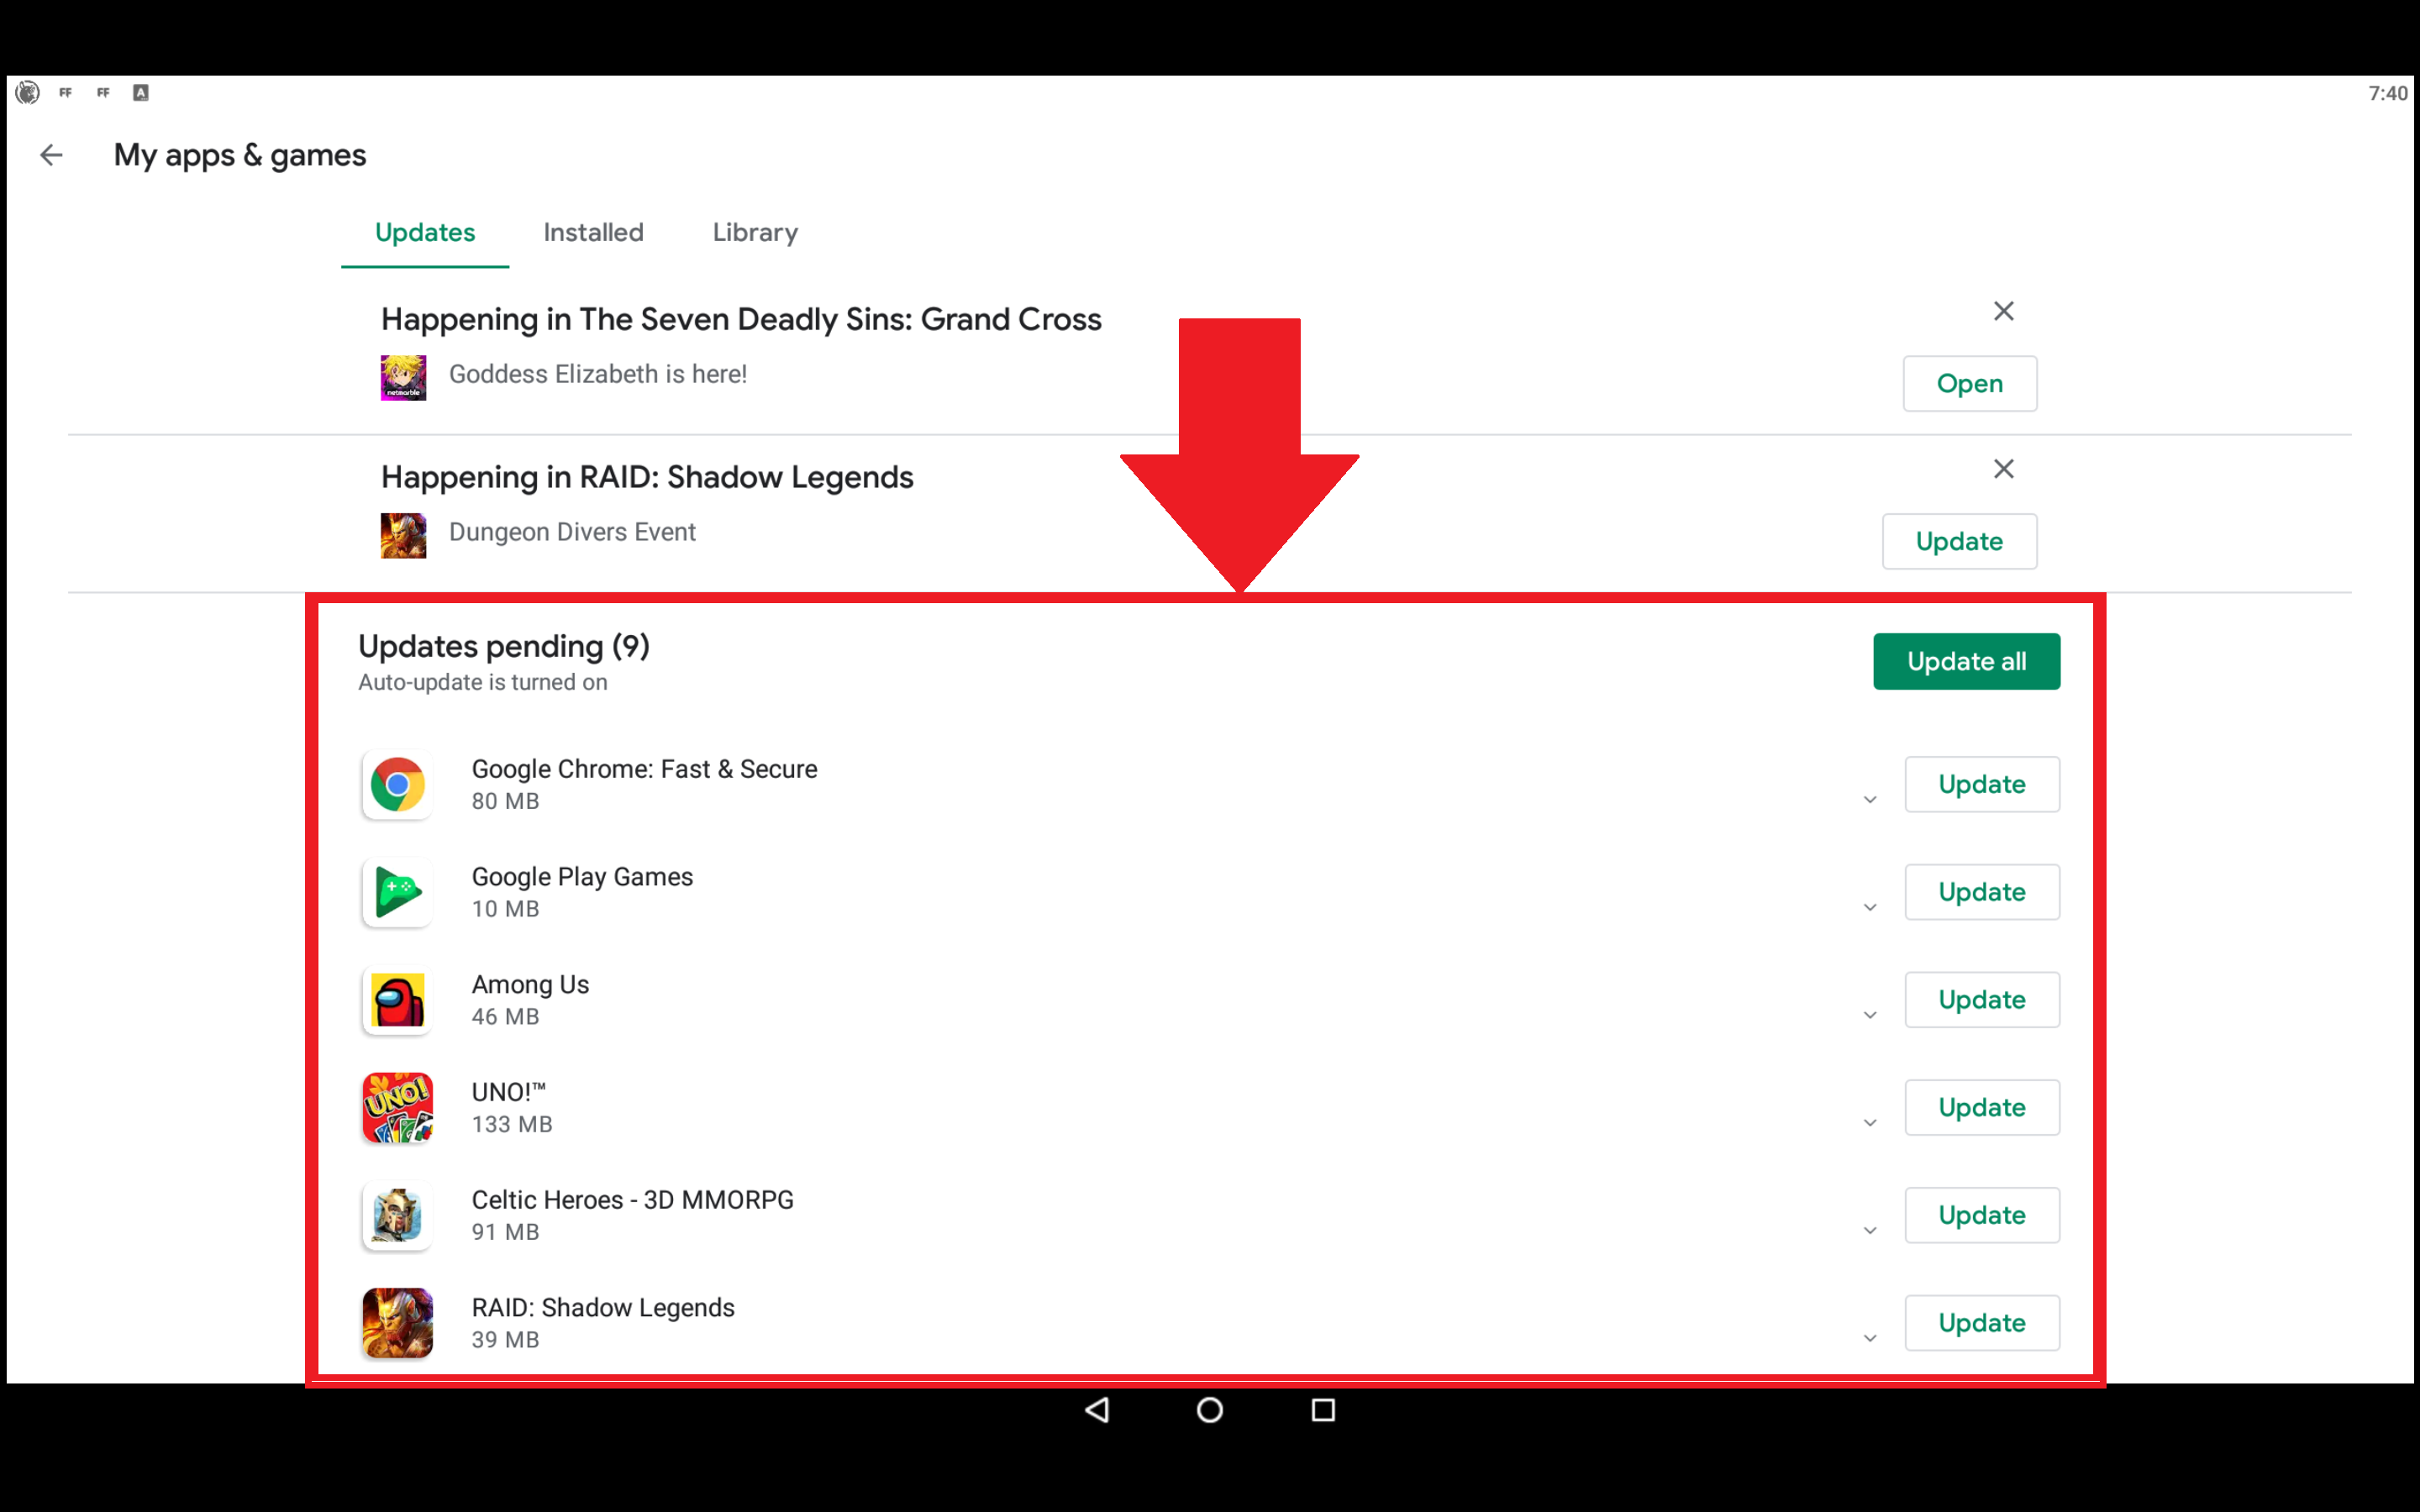Select 'Dungeon Divers Event' text
The height and width of the screenshot is (1512, 2420).
[572, 533]
